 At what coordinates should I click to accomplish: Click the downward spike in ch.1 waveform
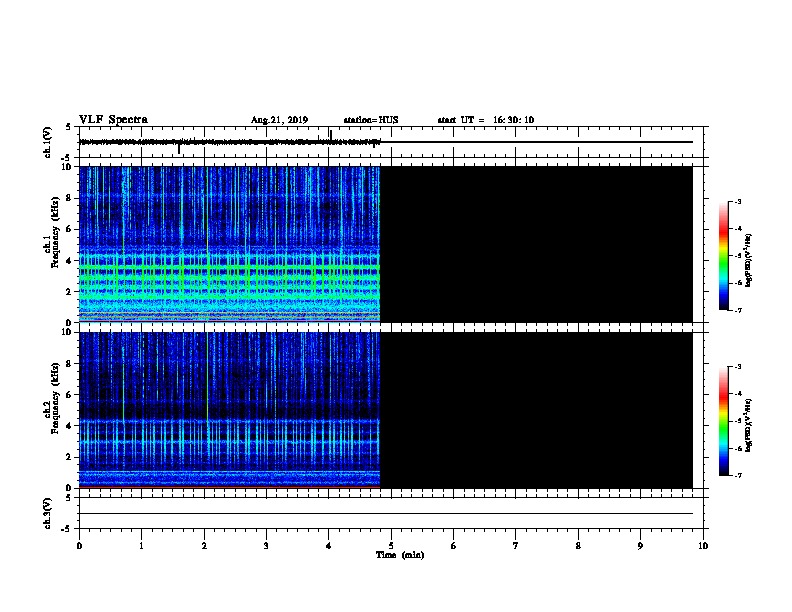(x=179, y=148)
